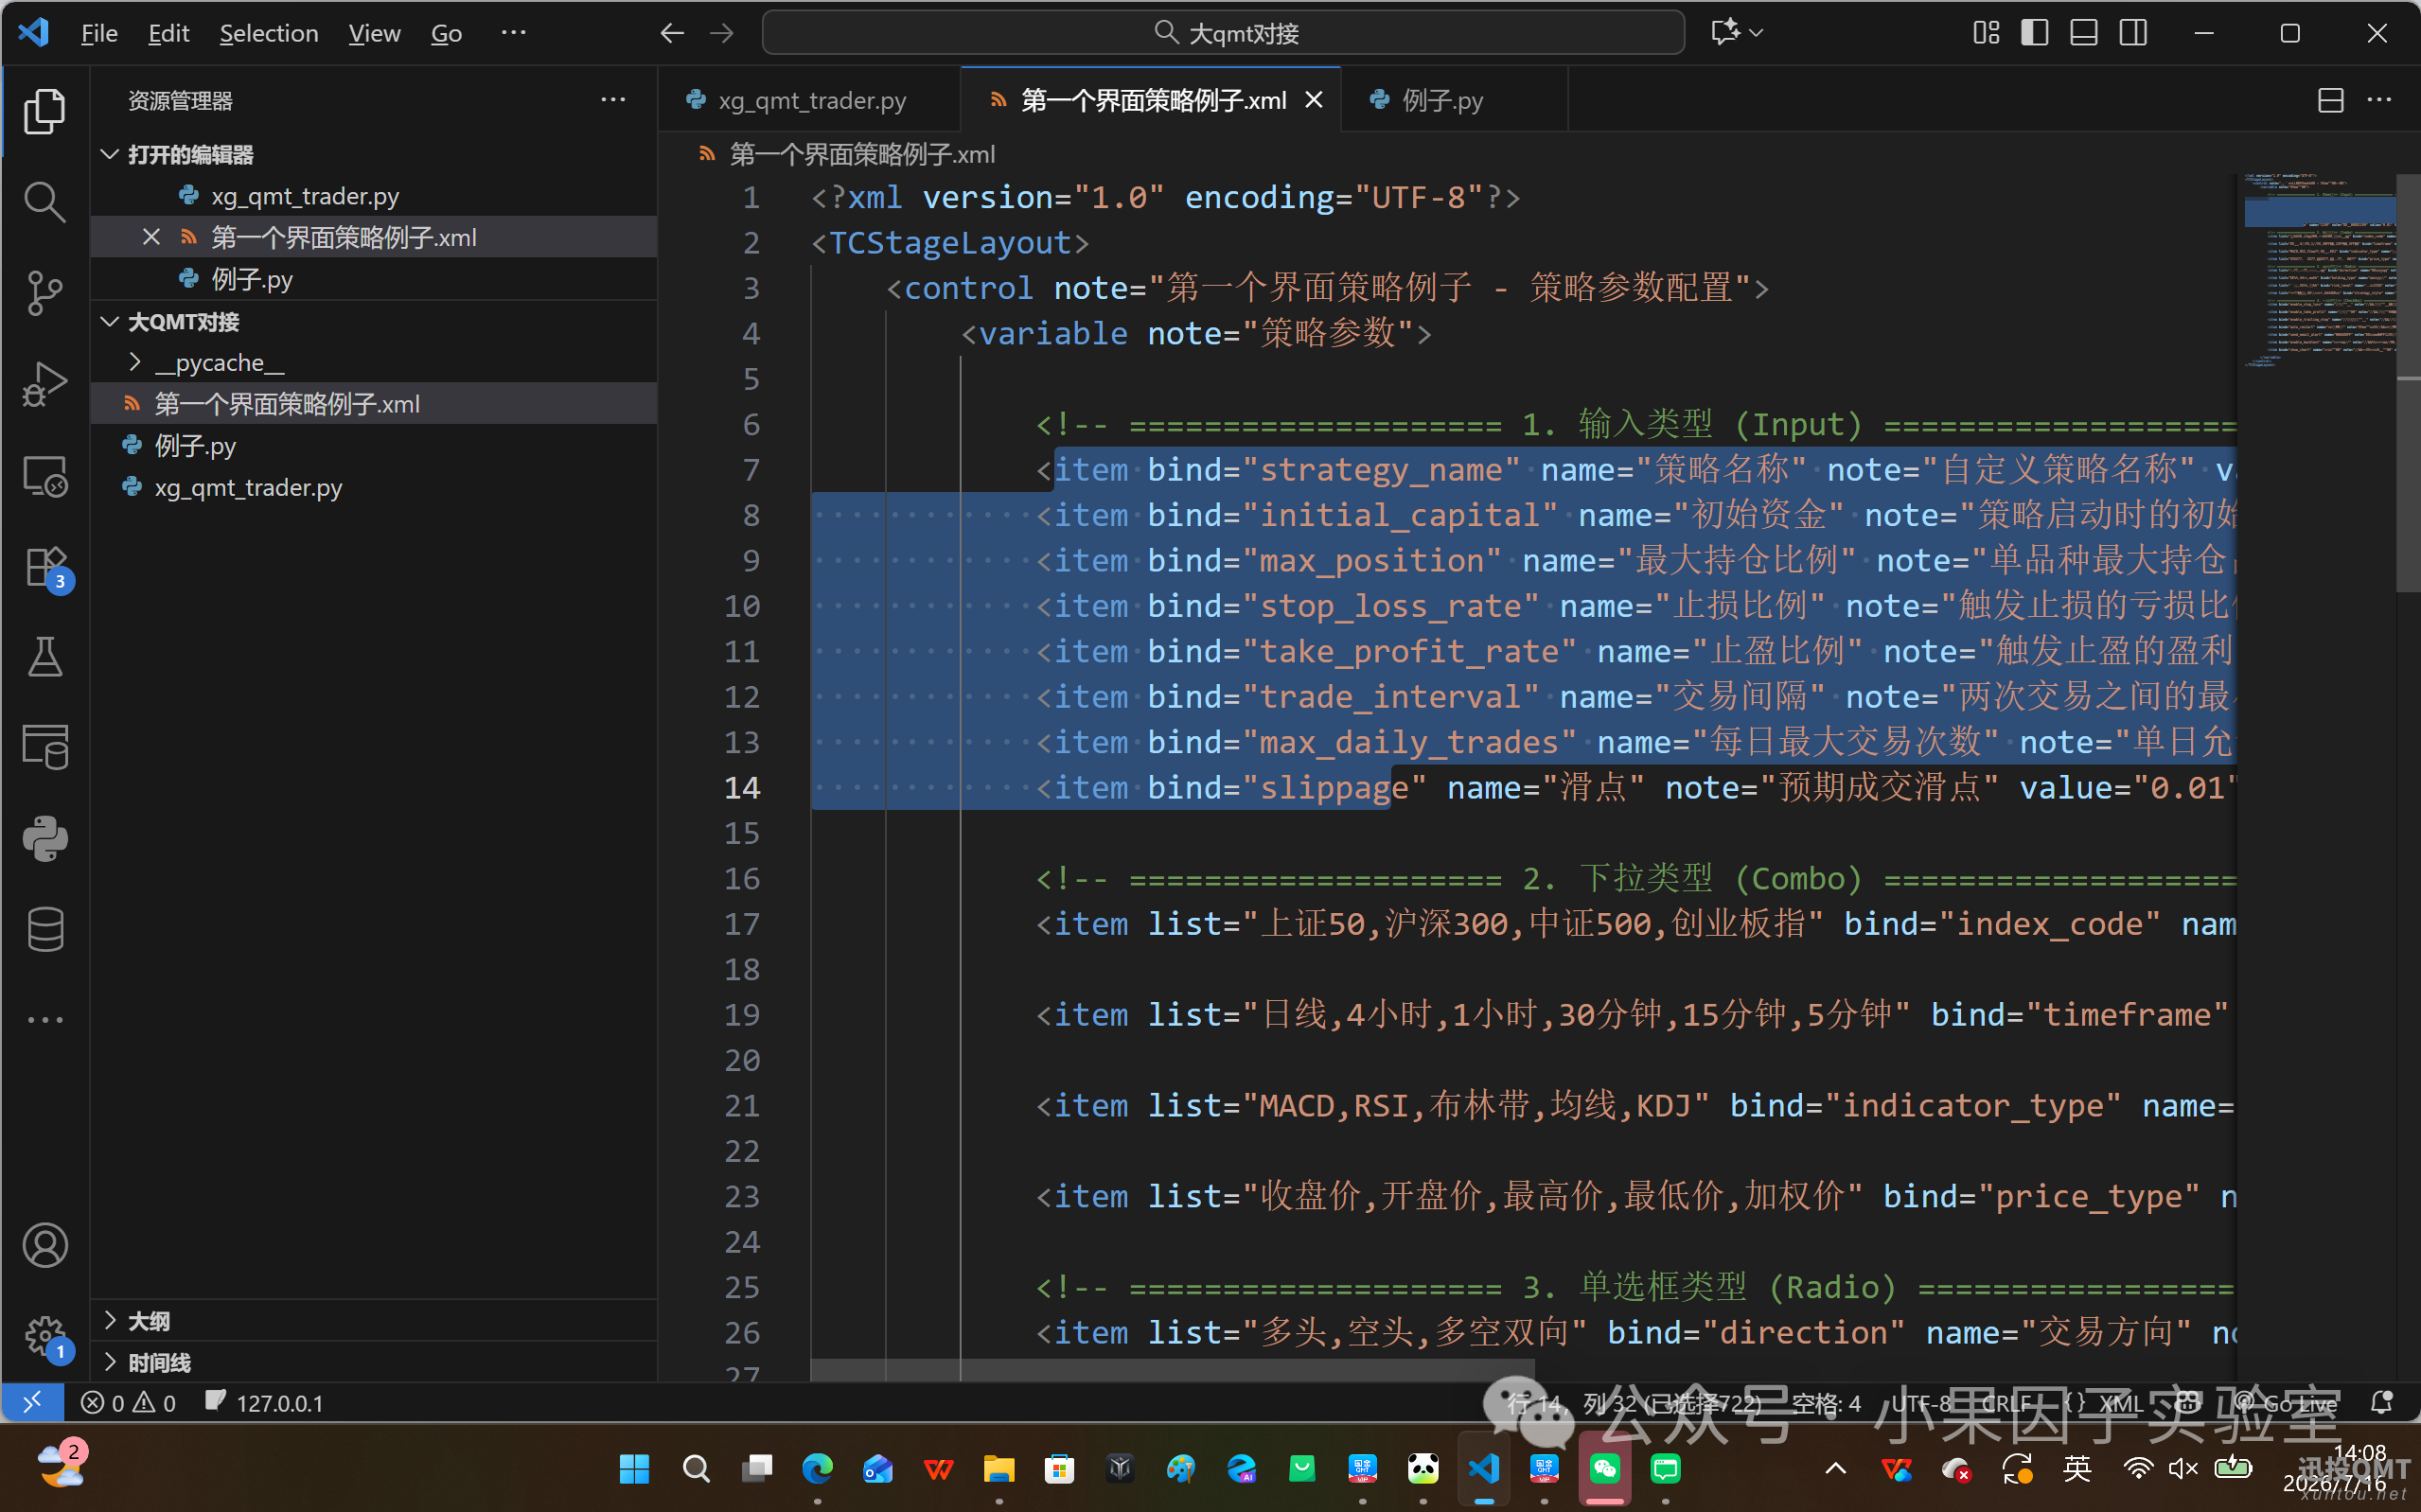2421x1512 pixels.
Task: Open Microsoft Edge from the taskbar
Action: pyautogui.click(x=817, y=1468)
